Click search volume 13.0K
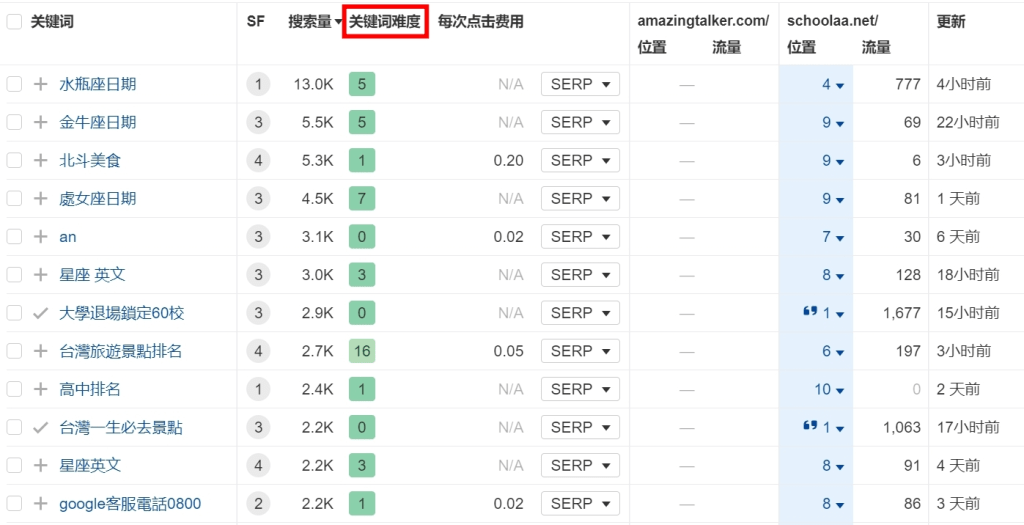Viewport: 1024px width, 525px height. coord(313,84)
